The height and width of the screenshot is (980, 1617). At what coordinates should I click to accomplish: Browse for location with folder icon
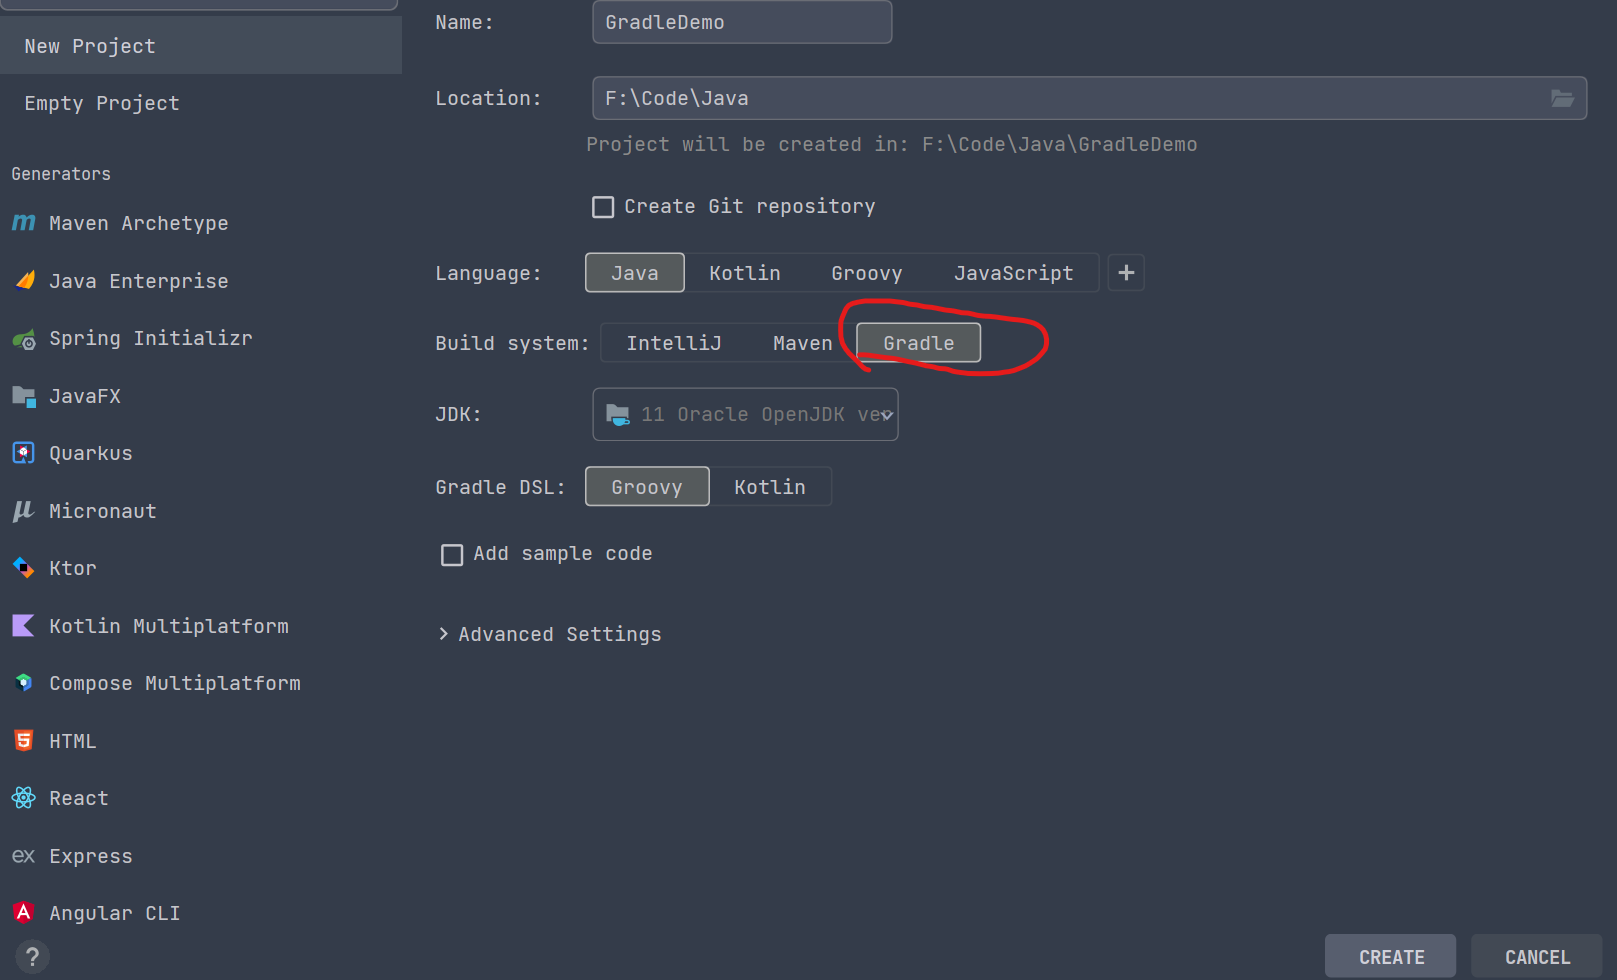coord(1562,98)
